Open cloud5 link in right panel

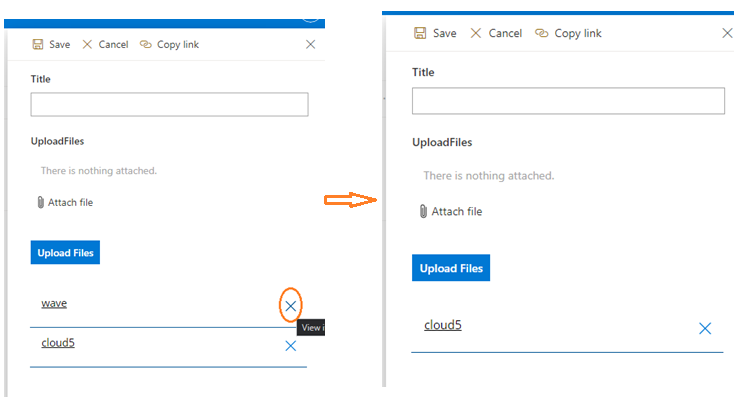[x=443, y=325]
